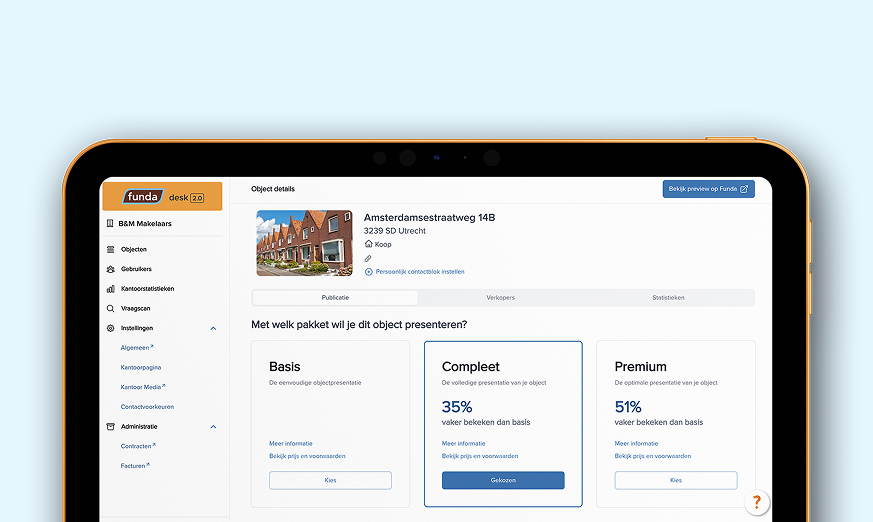Click the Kantoorstatistieken bar chart icon
The height and width of the screenshot is (522, 873).
[x=110, y=289]
